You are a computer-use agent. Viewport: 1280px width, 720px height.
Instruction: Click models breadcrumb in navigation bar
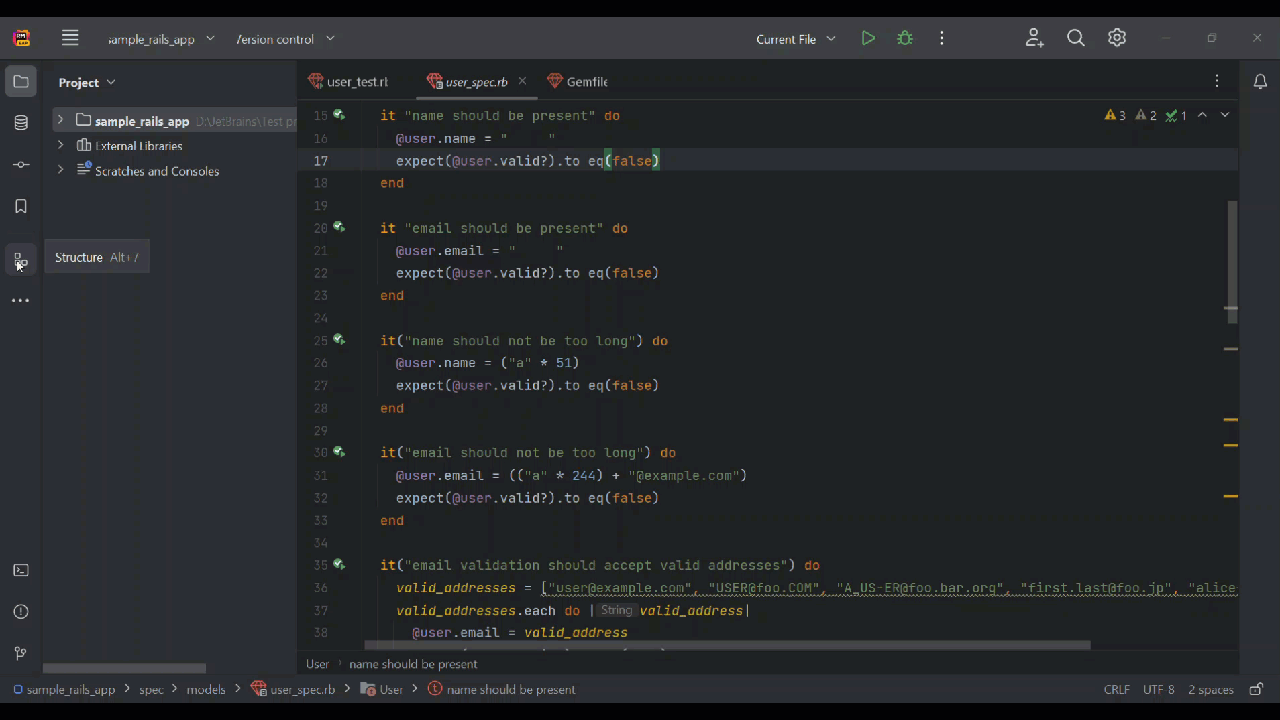[x=206, y=689]
